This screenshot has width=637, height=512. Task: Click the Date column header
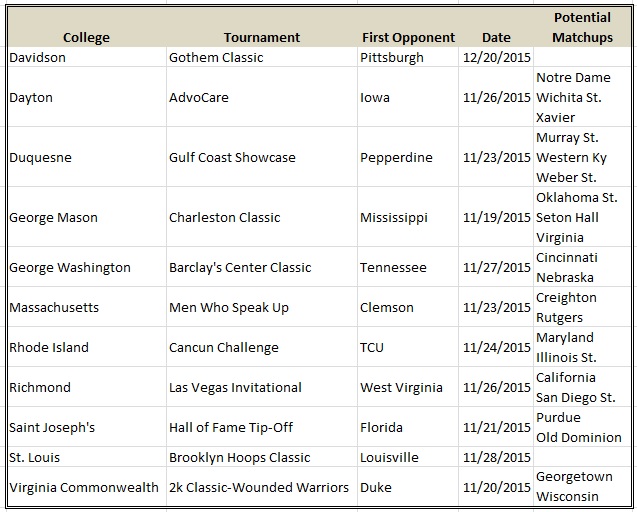[495, 37]
